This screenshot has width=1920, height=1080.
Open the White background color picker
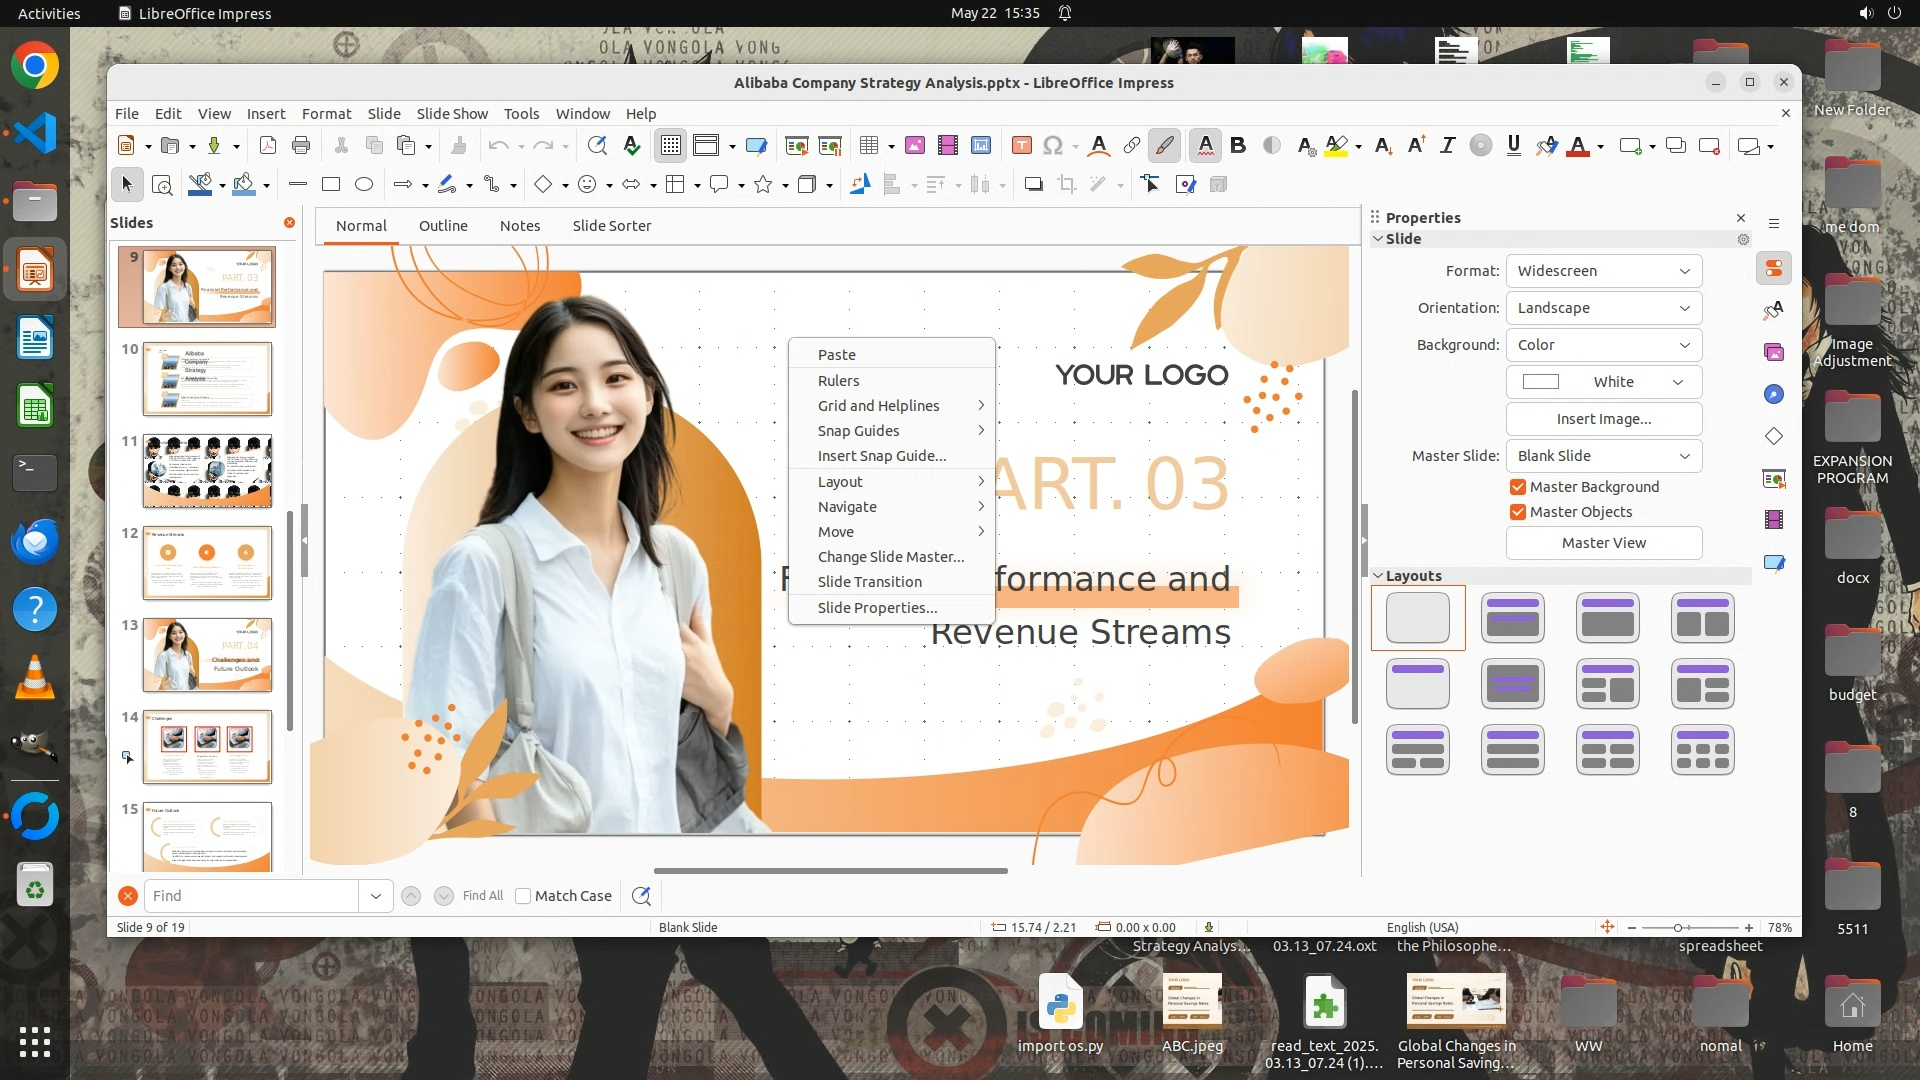(x=1603, y=382)
